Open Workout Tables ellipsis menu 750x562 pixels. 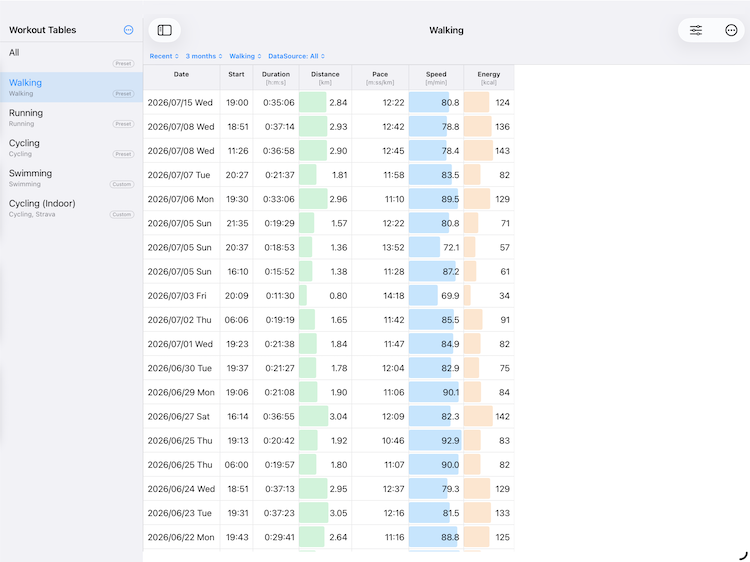pyautogui.click(x=128, y=30)
